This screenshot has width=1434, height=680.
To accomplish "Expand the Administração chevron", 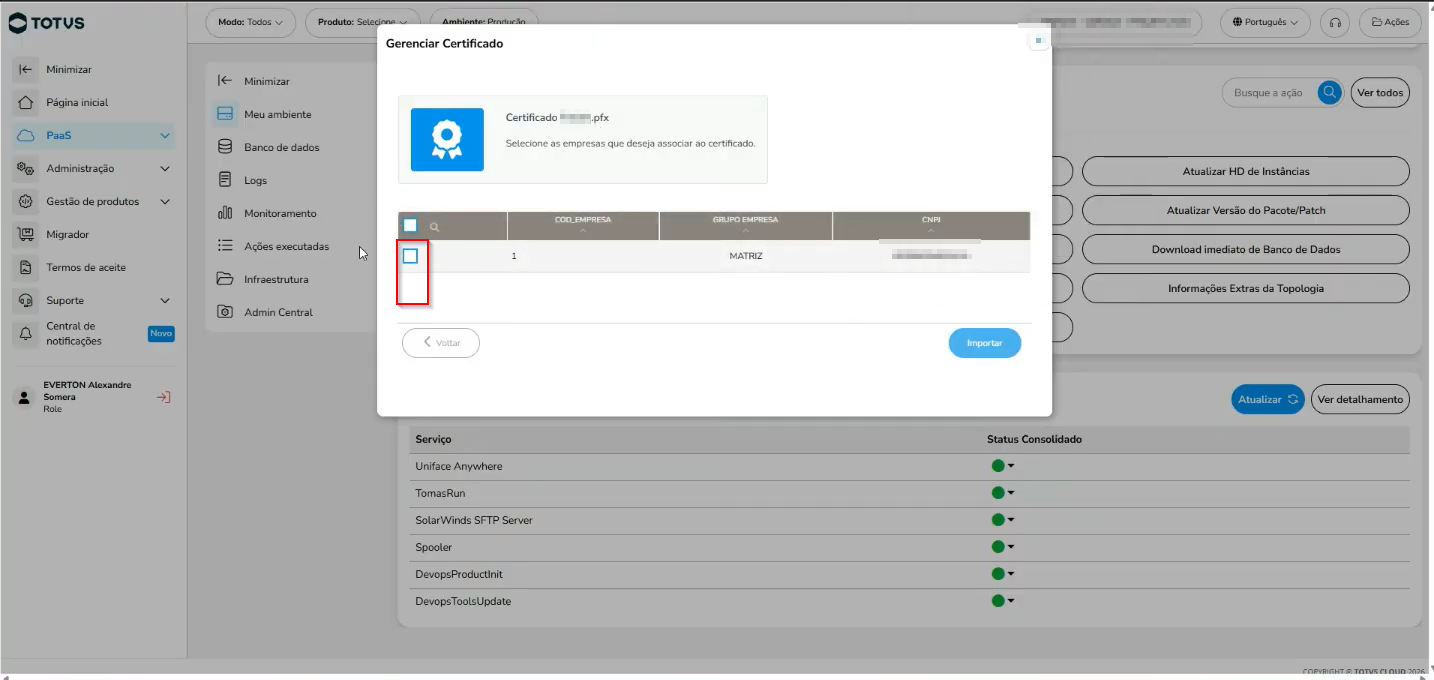I will pos(165,169).
